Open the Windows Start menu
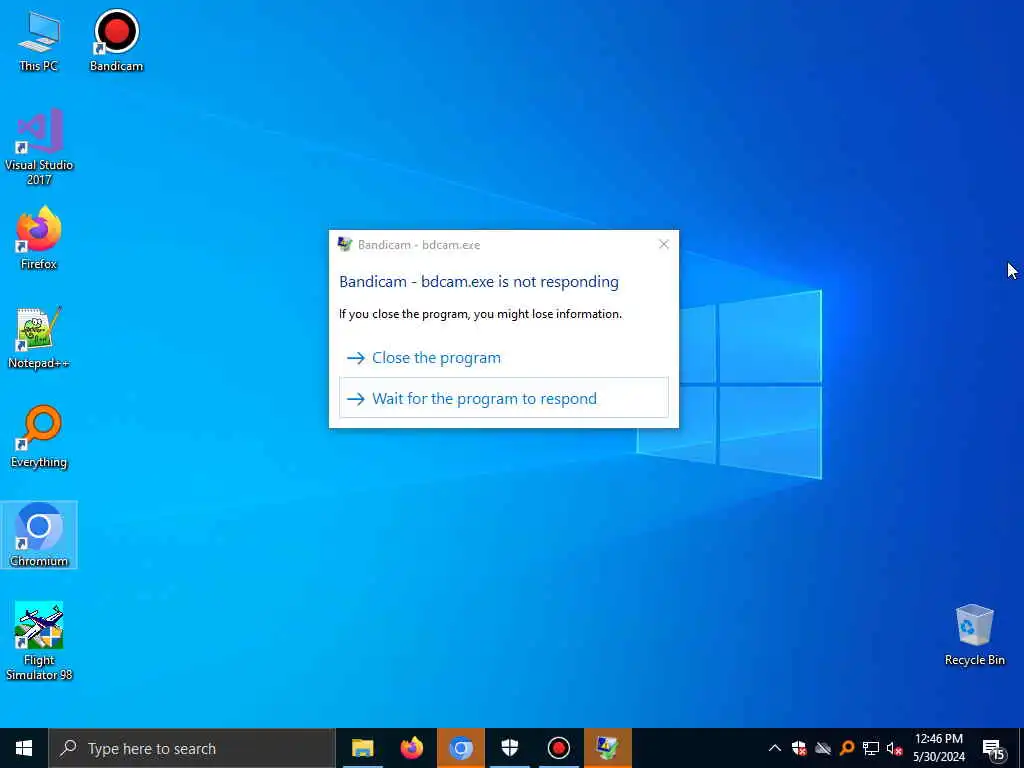The image size is (1024, 768). 24,748
